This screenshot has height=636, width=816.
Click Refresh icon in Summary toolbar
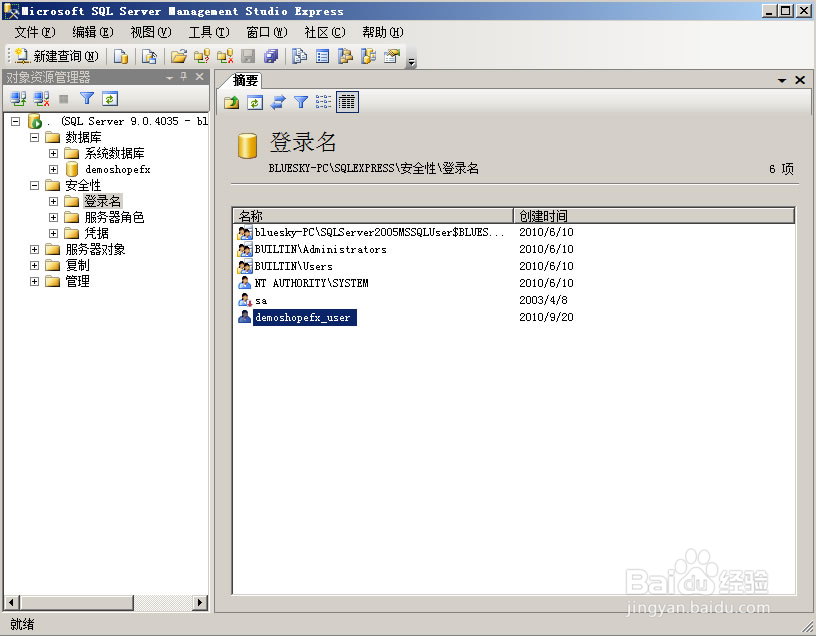[x=254, y=102]
